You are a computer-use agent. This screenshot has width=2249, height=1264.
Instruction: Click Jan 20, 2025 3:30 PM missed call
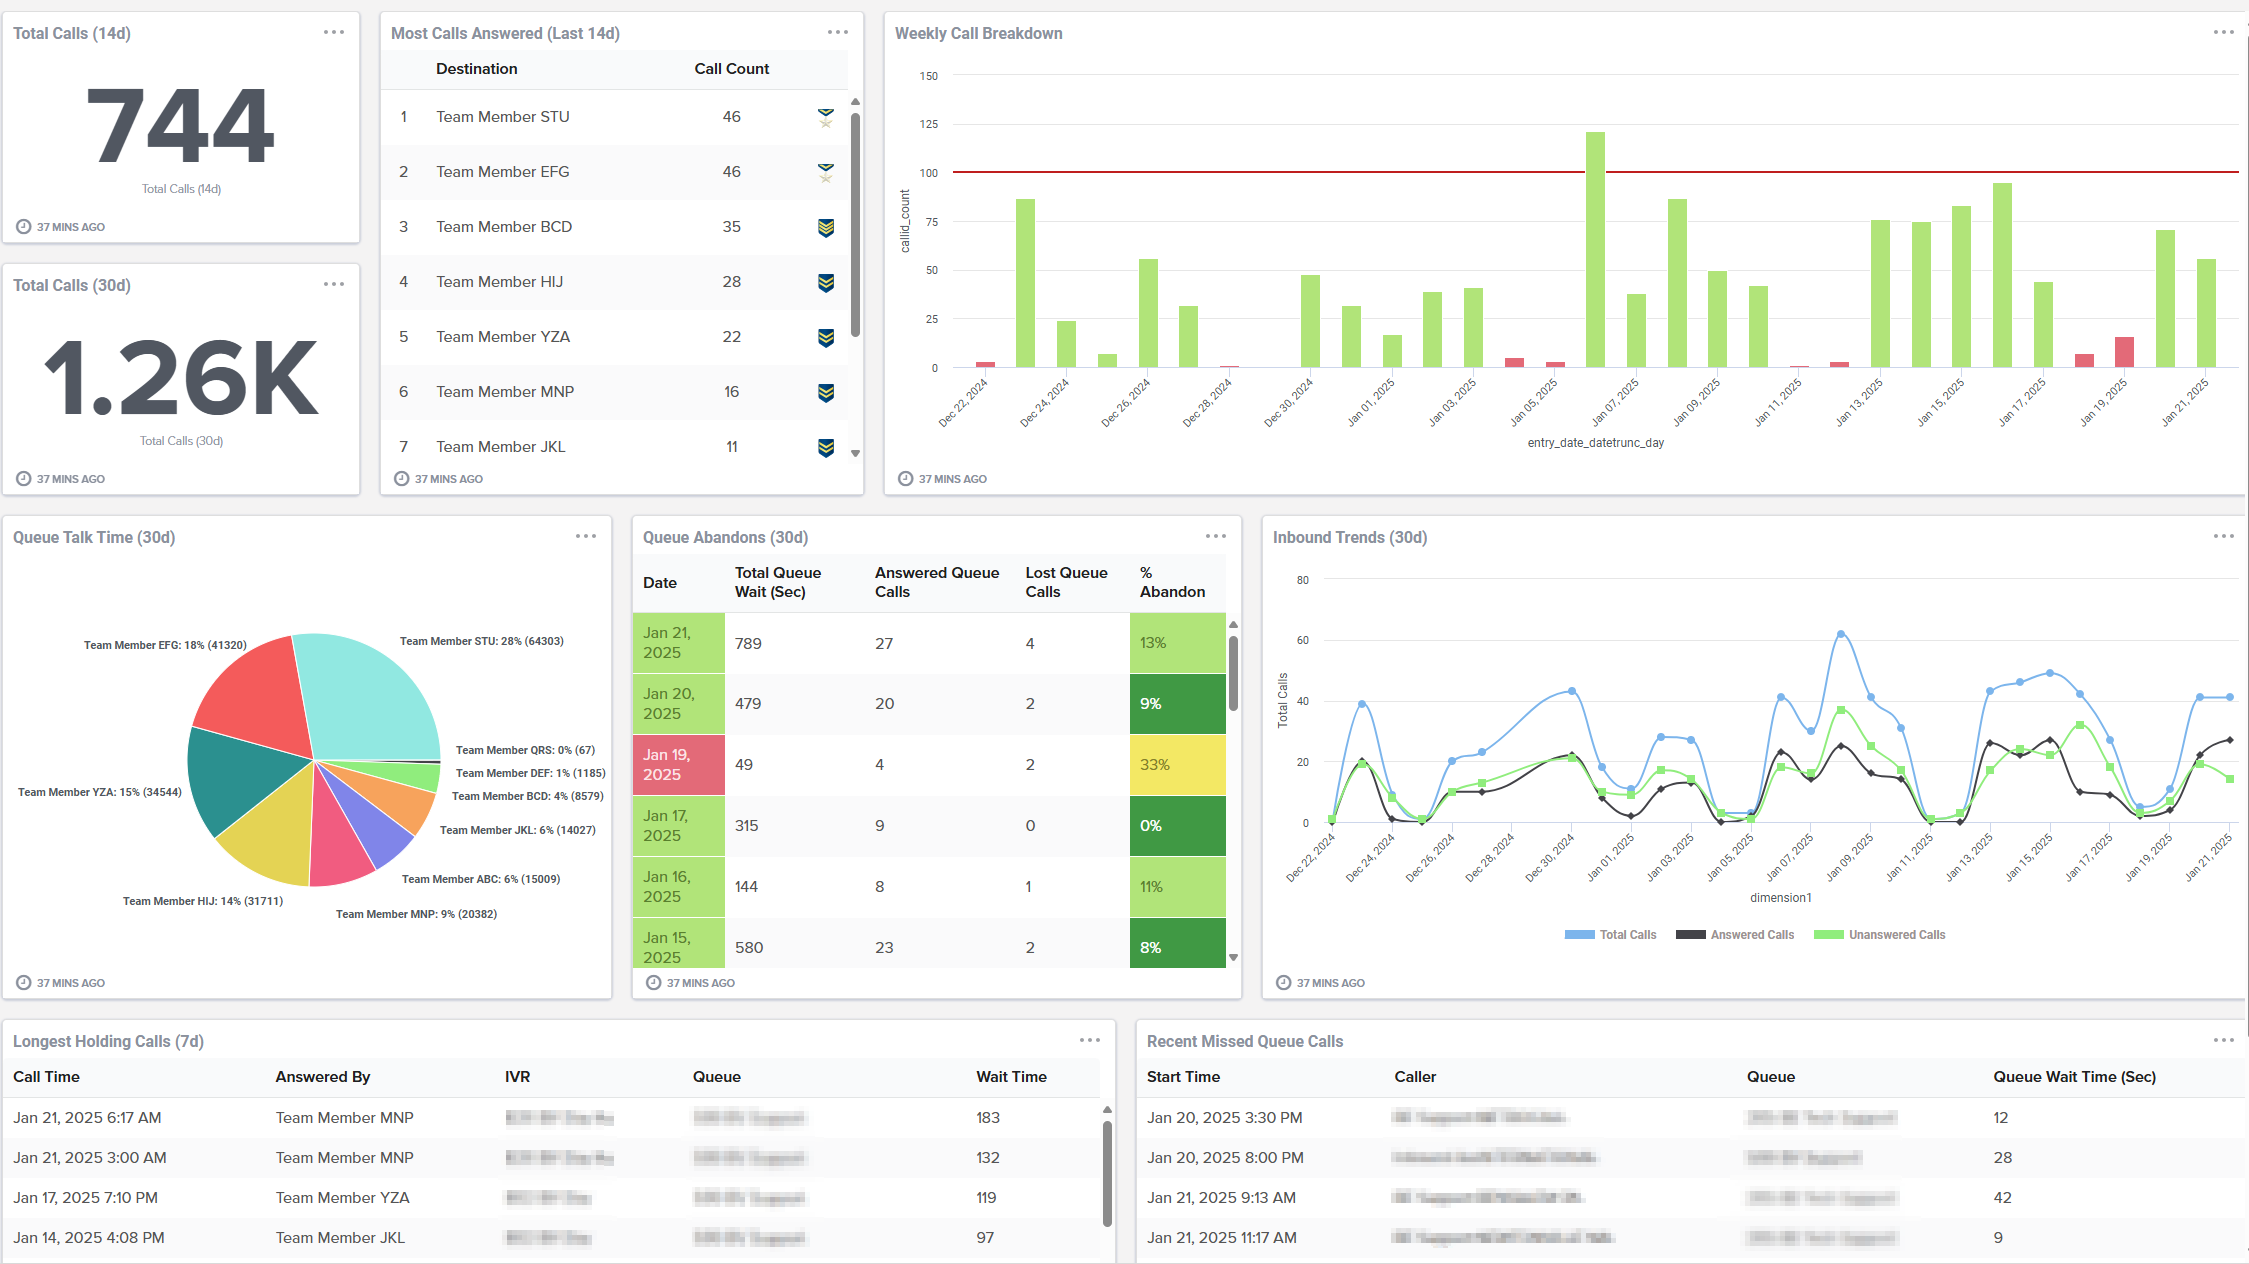(1690, 1118)
